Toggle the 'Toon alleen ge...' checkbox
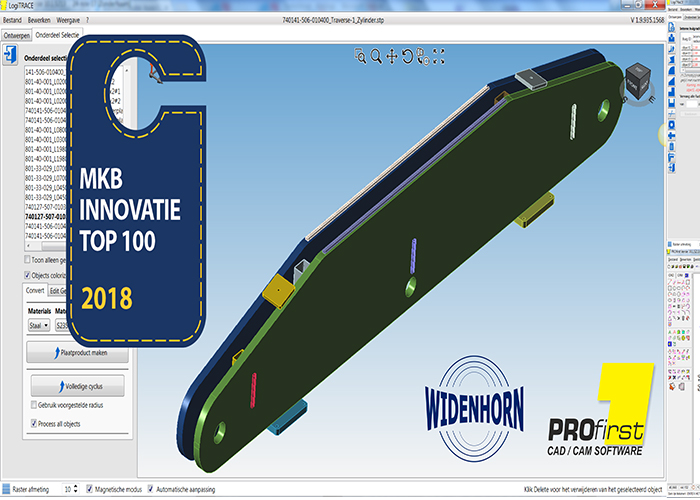Image resolution: width=700 pixels, height=500 pixels. point(27,259)
